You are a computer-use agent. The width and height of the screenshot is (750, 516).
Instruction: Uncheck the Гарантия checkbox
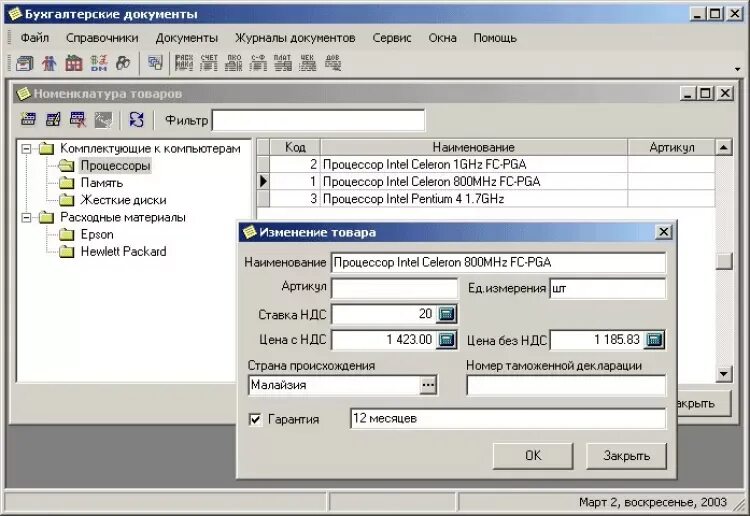[255, 419]
